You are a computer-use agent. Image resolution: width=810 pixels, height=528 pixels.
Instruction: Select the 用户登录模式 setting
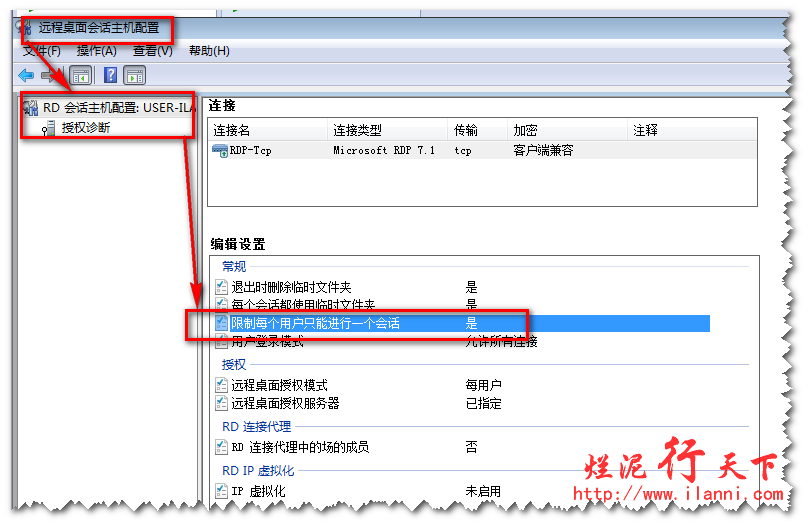pos(267,341)
